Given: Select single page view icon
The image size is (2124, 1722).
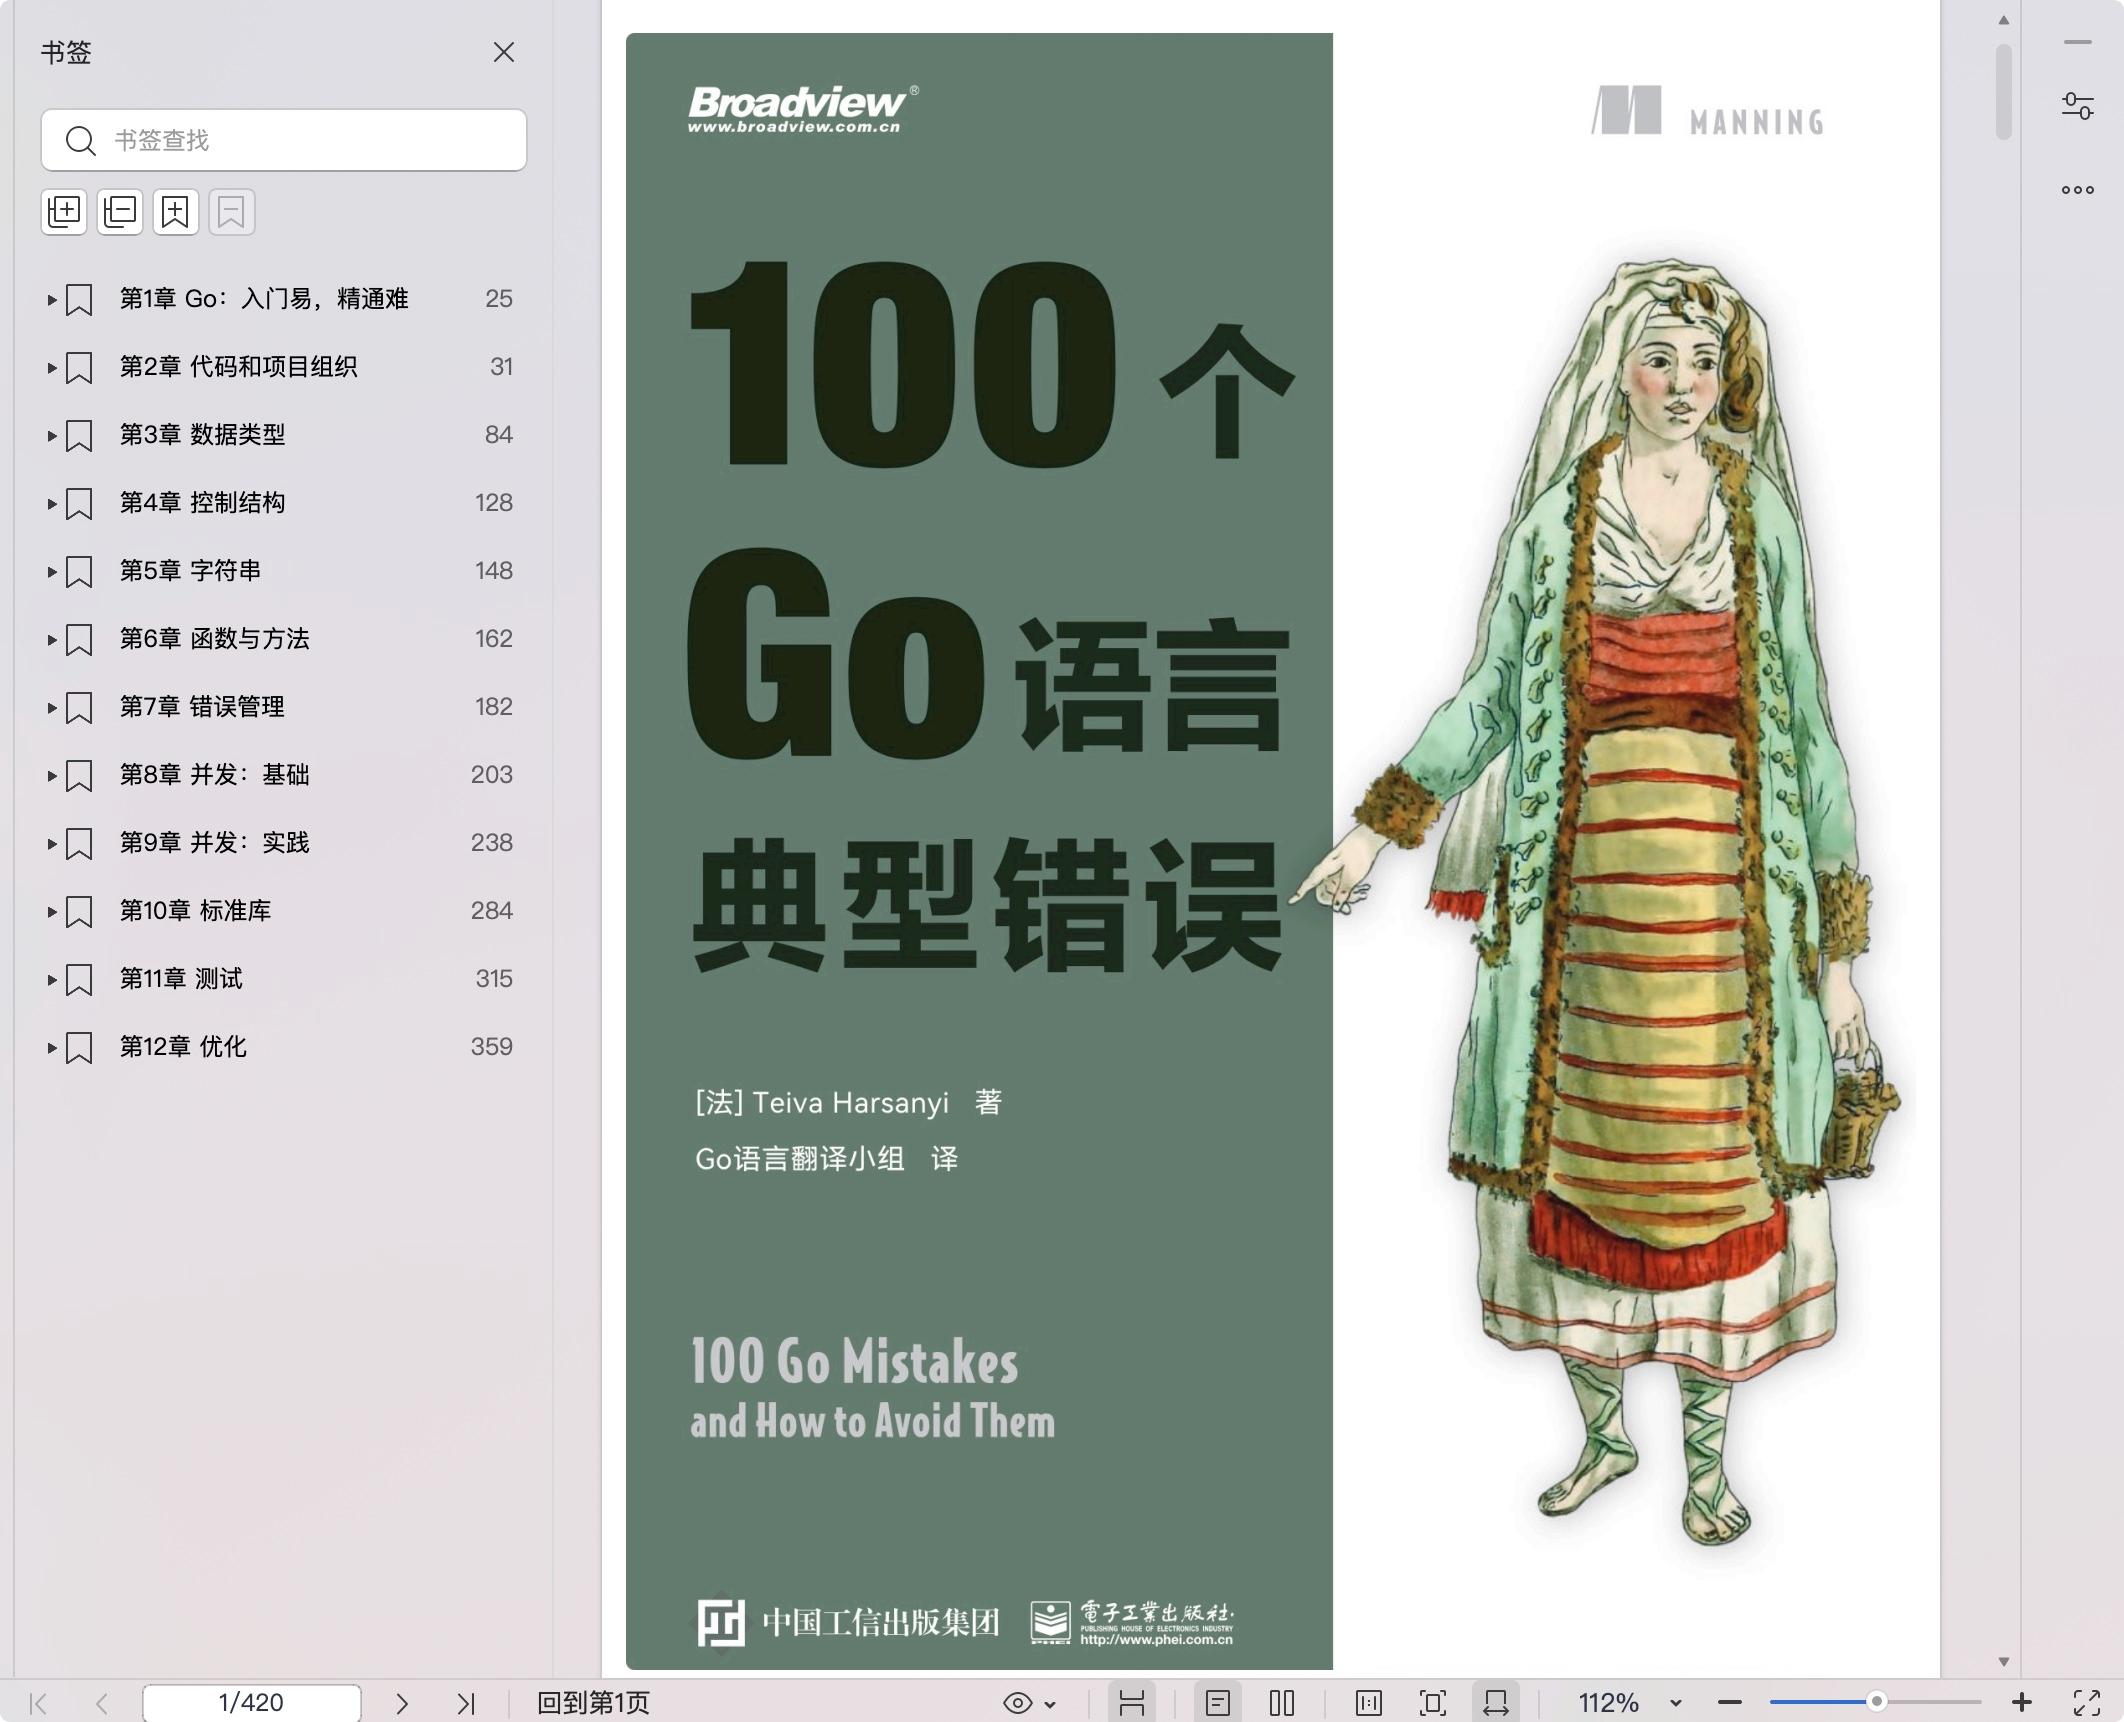Looking at the screenshot, I should (x=1217, y=1703).
